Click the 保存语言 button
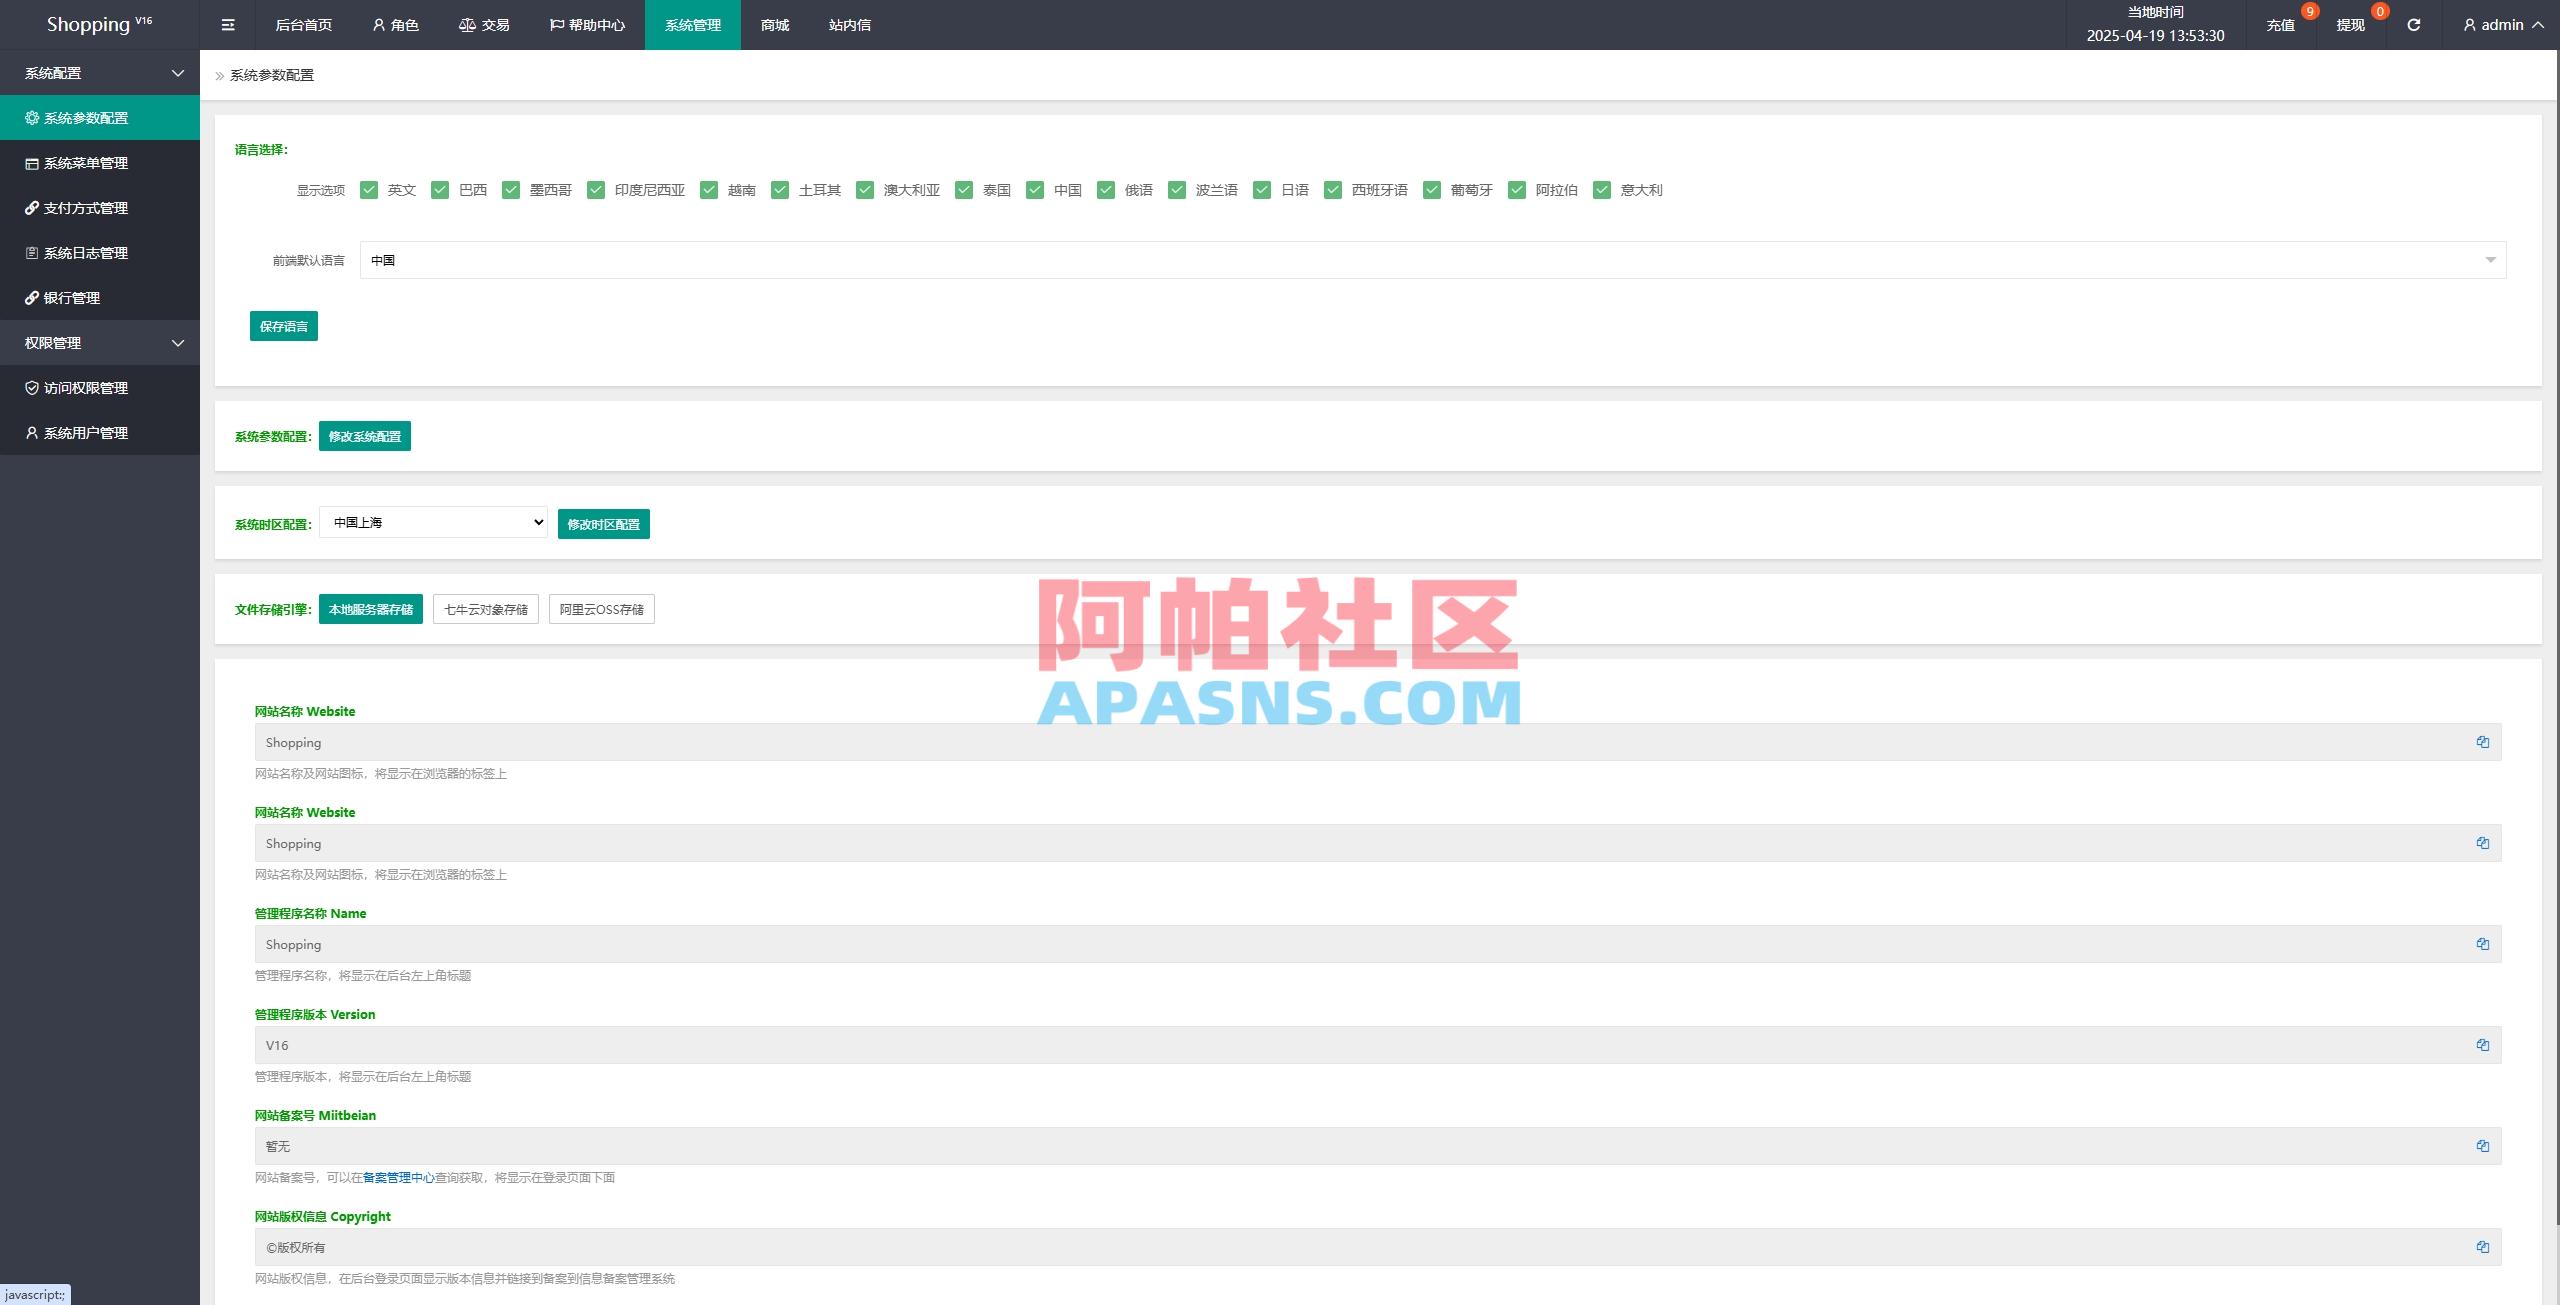 (283, 325)
